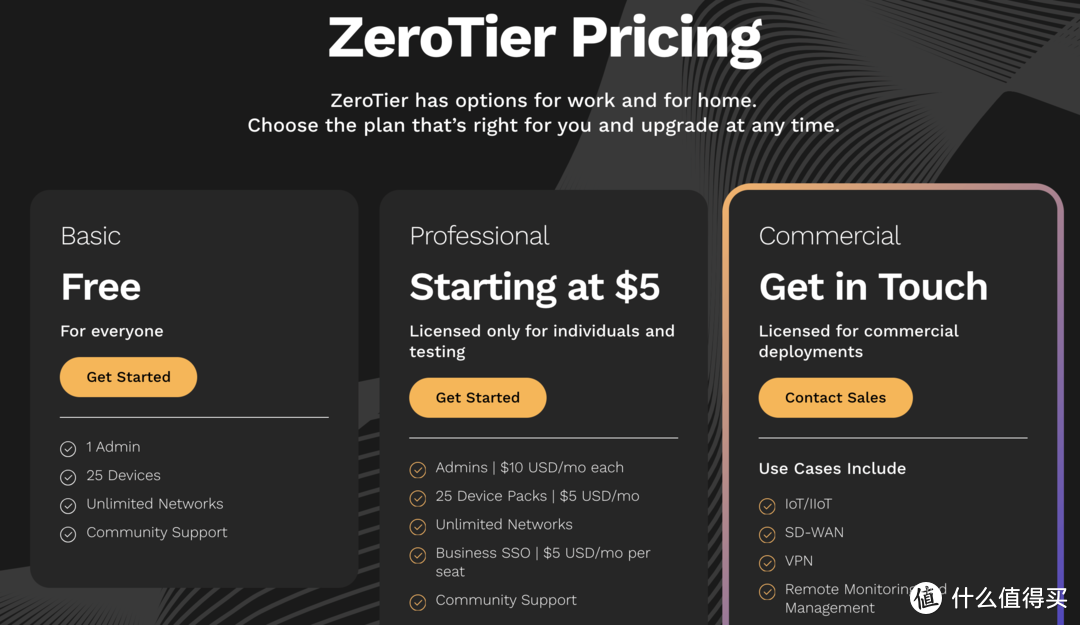Click the checkmark icon beside 1 Admin
Viewport: 1080px width, 625px height.
(x=68, y=448)
